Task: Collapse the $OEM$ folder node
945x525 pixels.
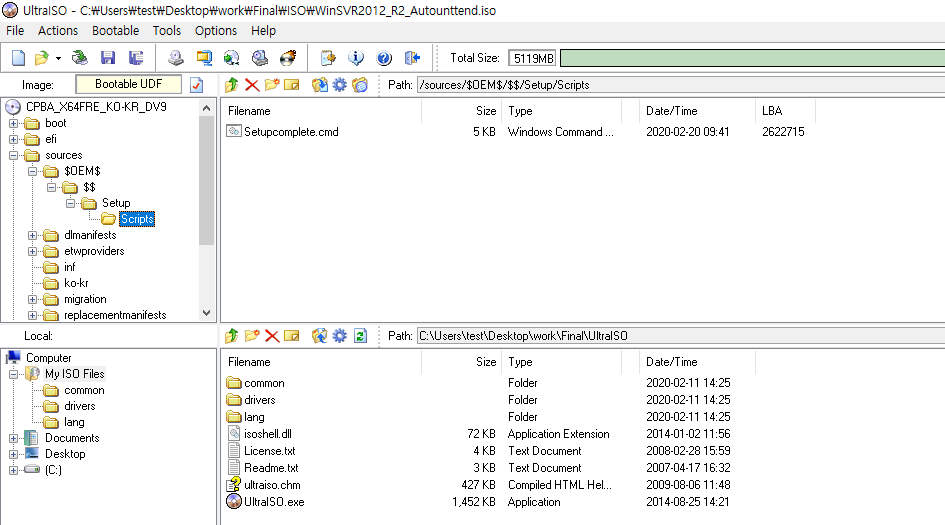Action: [33, 171]
